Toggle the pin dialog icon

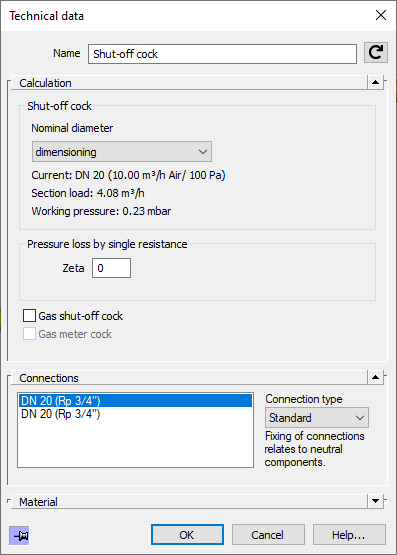click(19, 535)
